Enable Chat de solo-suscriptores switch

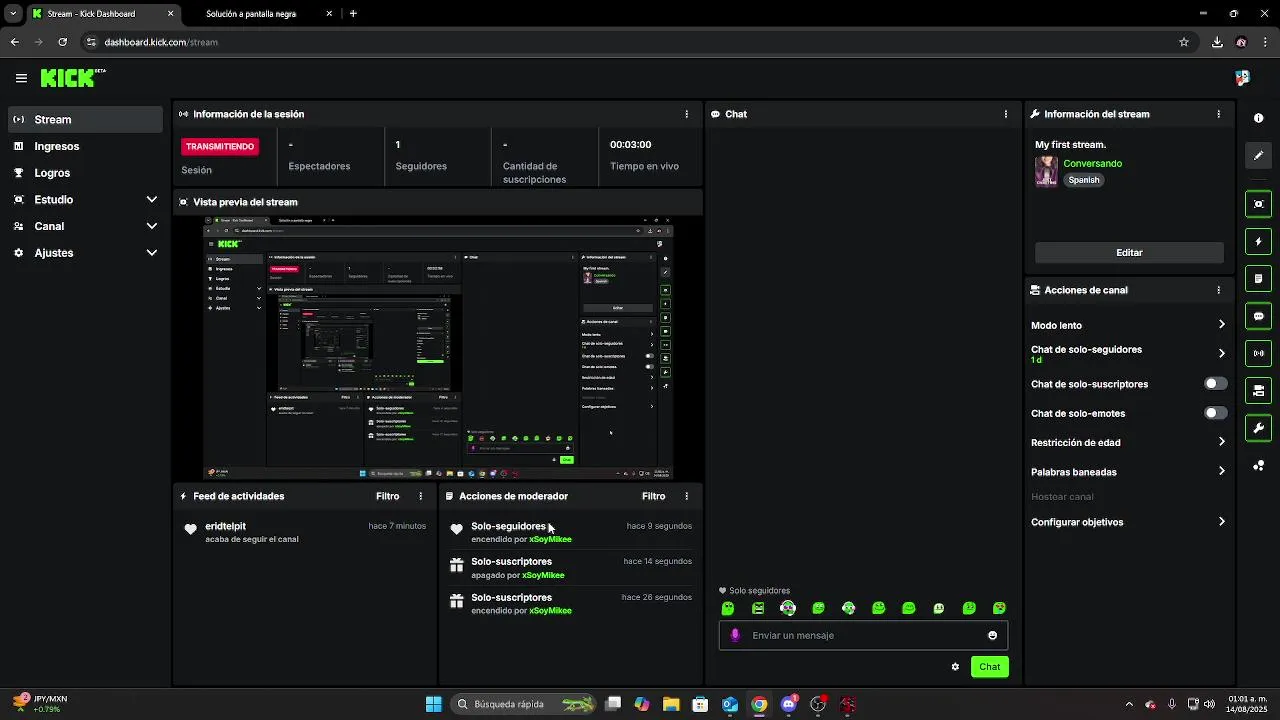1215,384
